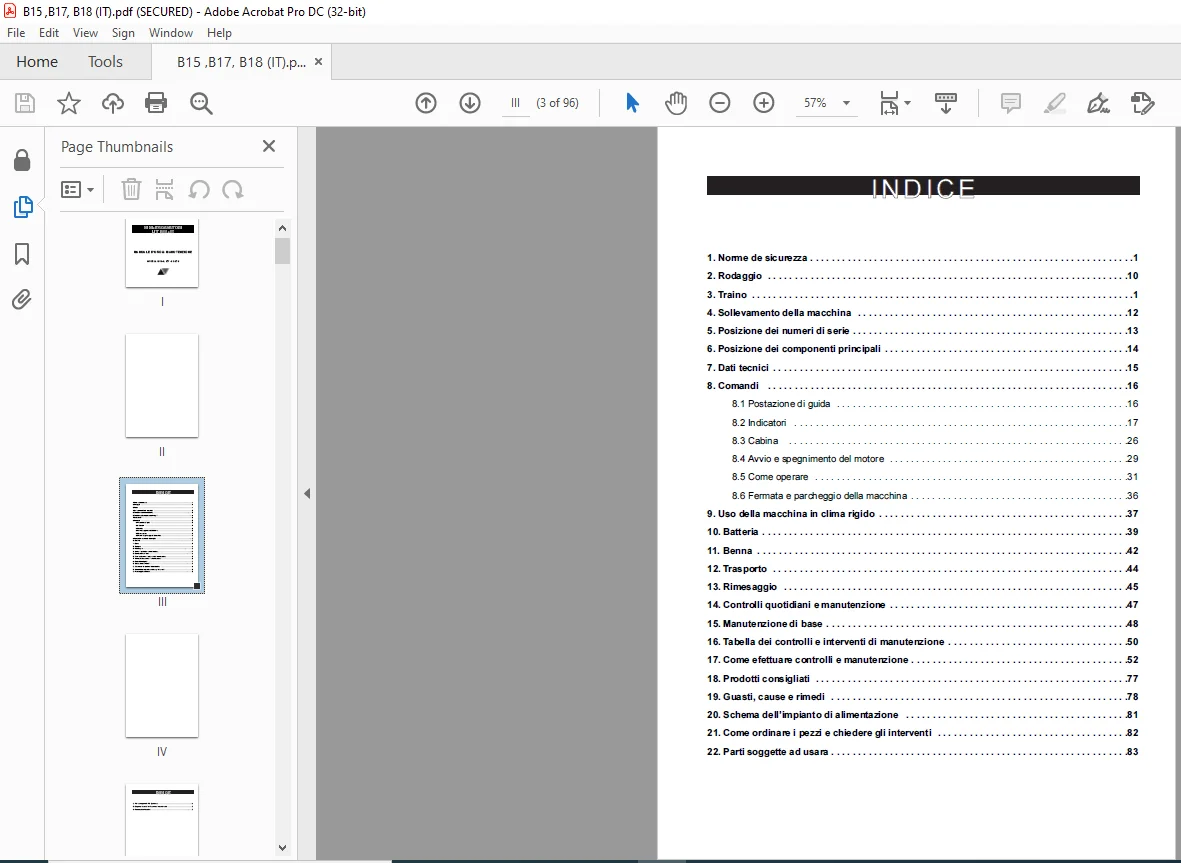Select page IV thumbnail

click(162, 685)
